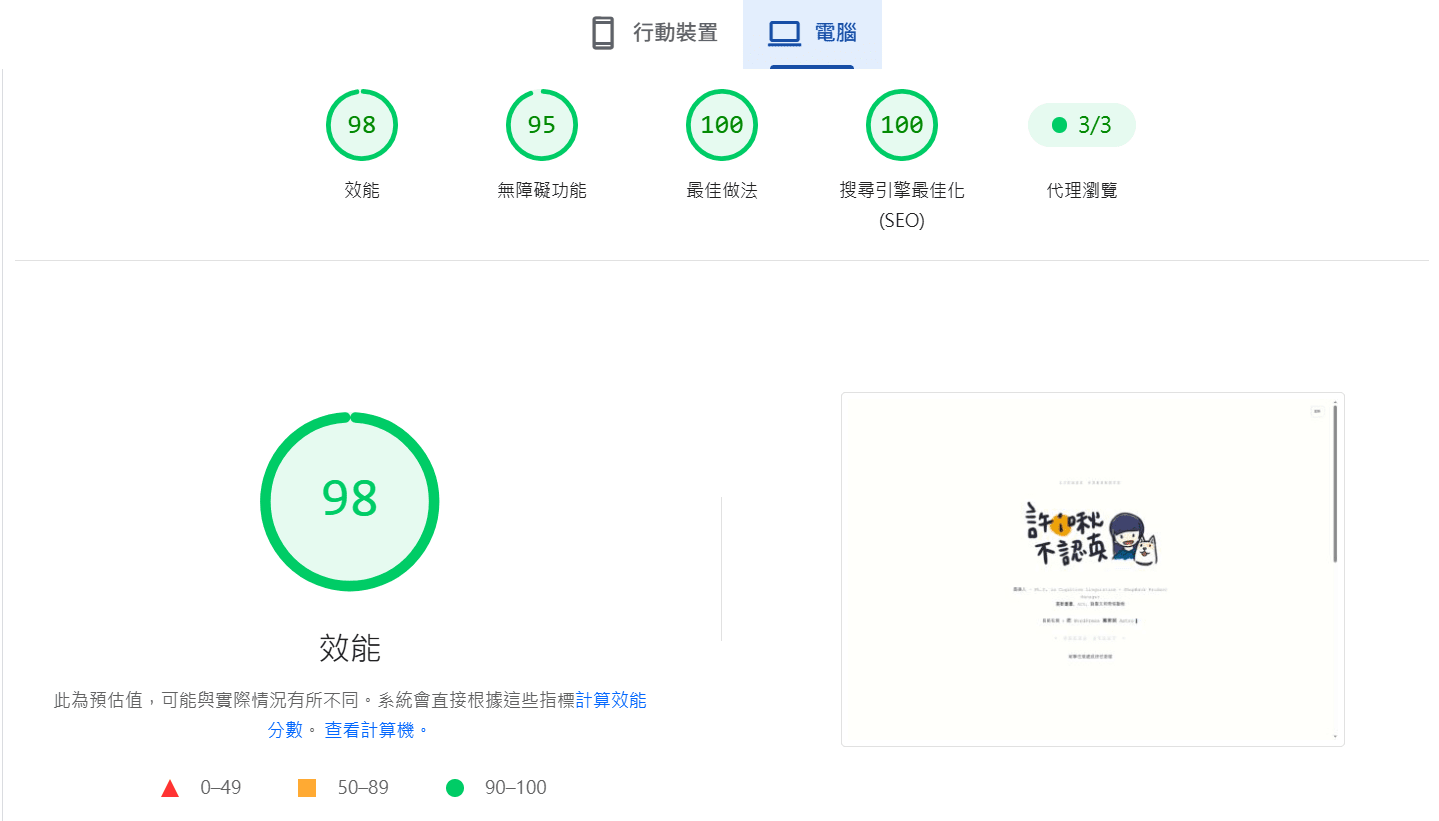Click the mobile phone icon

(x=602, y=33)
